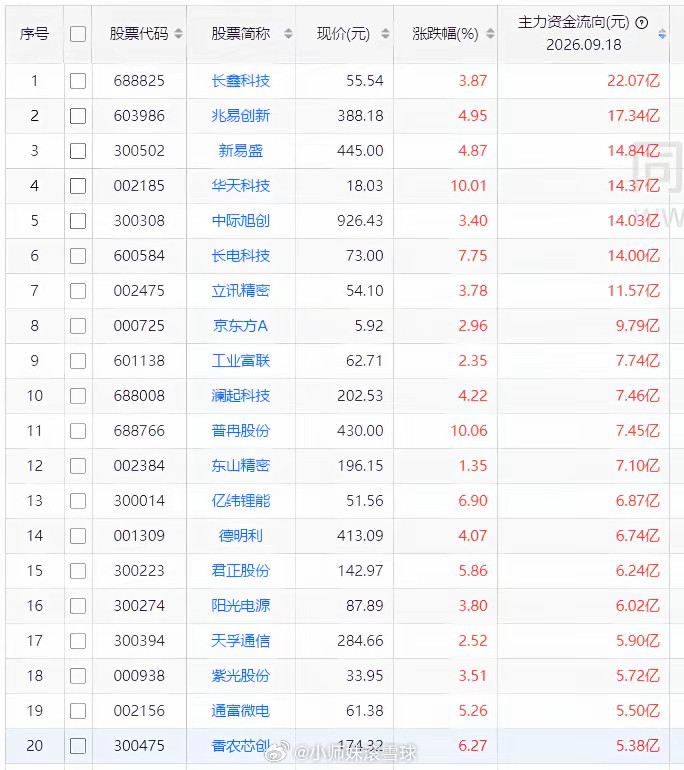Click the 现价(元) header label

point(343,34)
